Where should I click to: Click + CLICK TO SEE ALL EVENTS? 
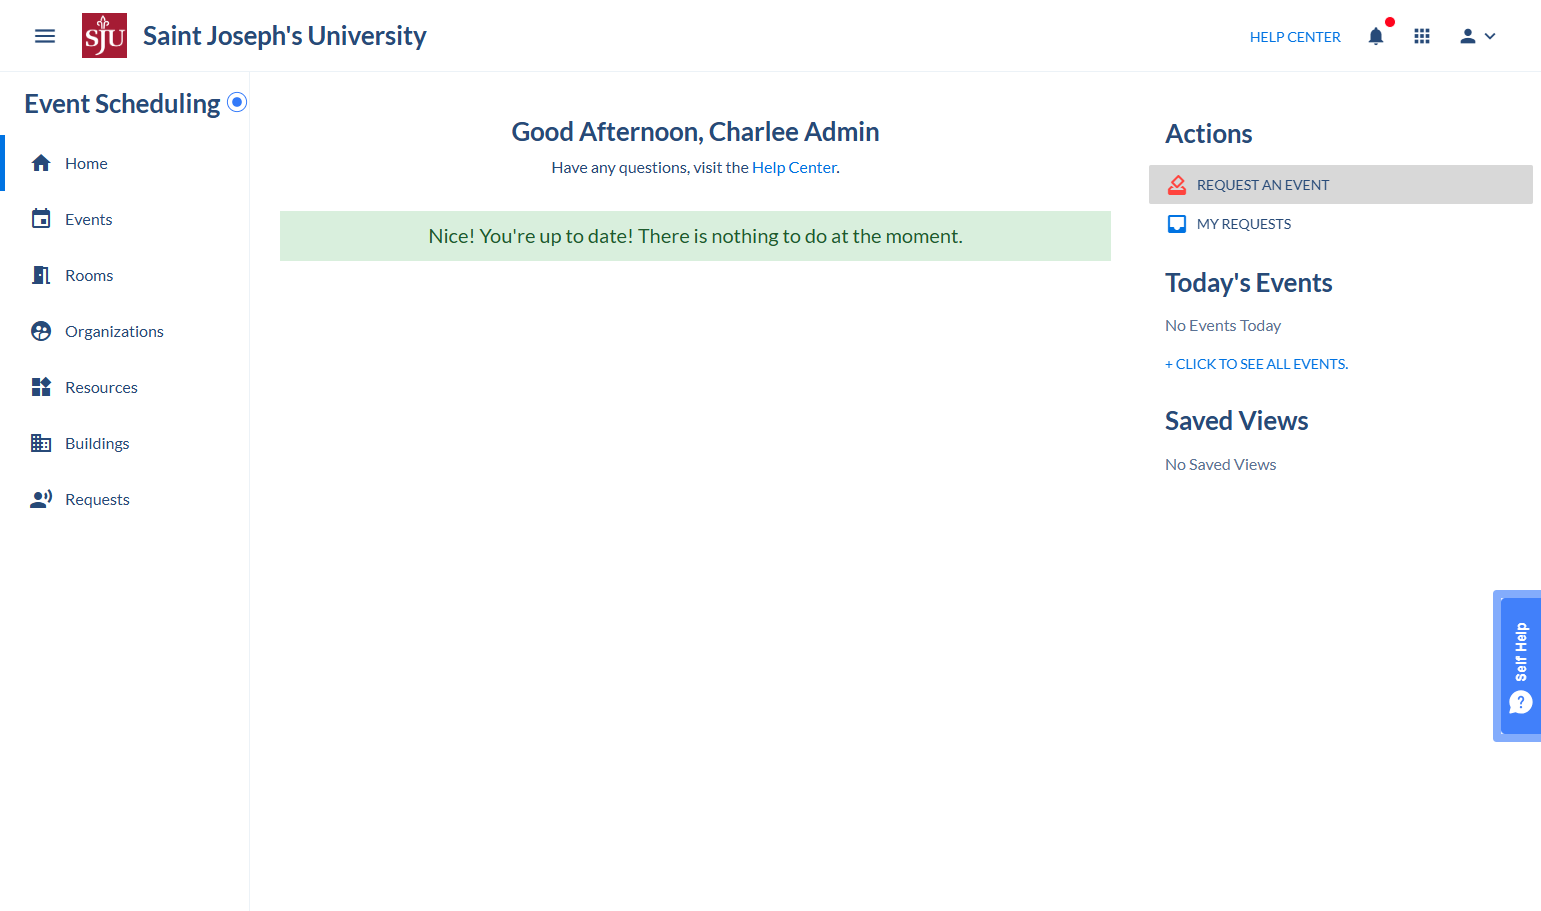1256,364
